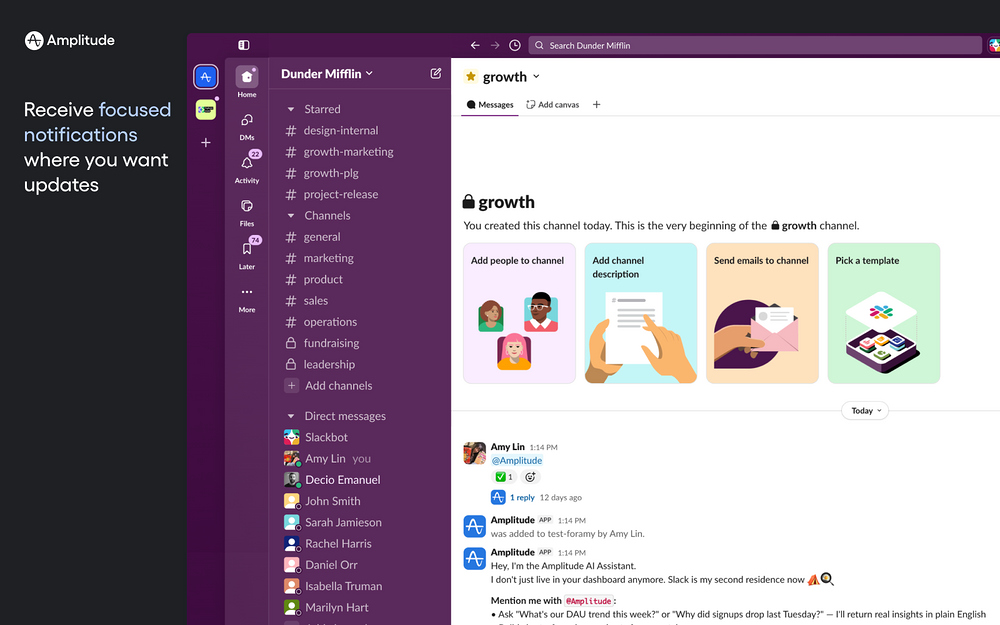Add a new tab with plus
Viewport: 1000px width, 625px height.
click(x=596, y=105)
